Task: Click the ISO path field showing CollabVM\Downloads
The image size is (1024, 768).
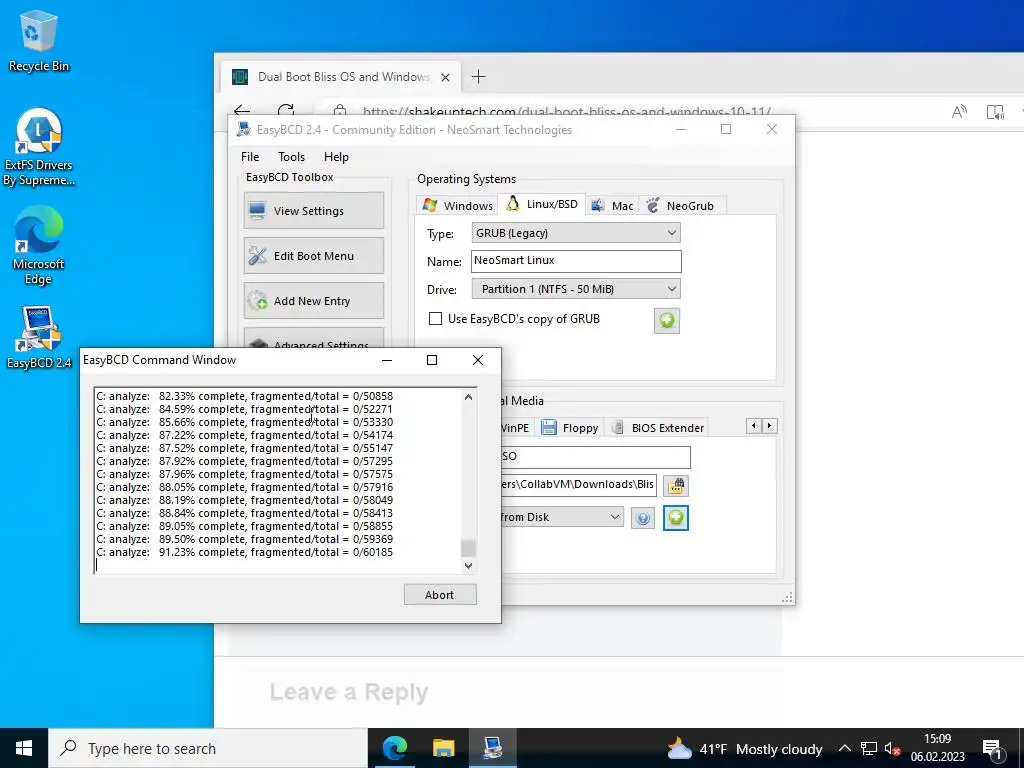Action: pos(579,485)
